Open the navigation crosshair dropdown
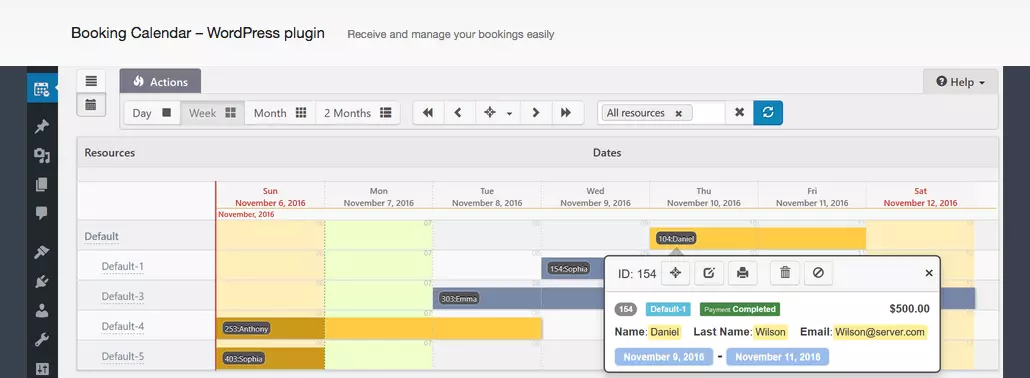Screen dimensions: 1030x378 tap(497, 113)
